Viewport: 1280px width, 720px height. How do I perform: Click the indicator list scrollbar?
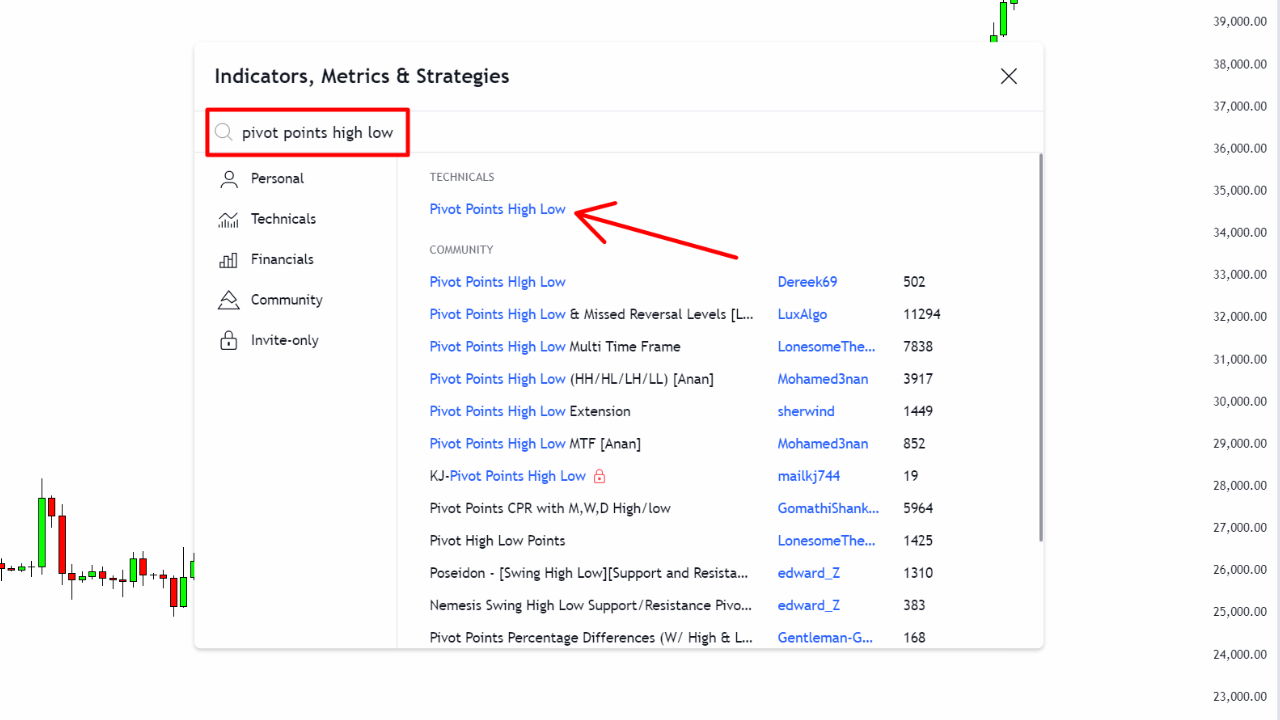pos(1038,300)
